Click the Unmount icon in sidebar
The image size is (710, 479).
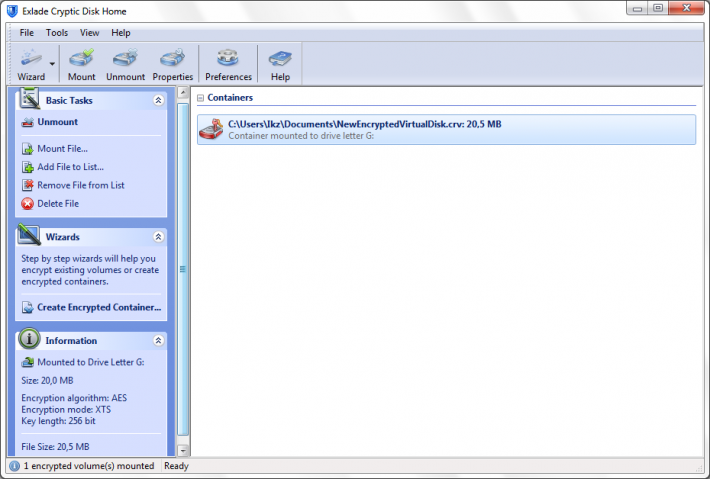[x=28, y=122]
